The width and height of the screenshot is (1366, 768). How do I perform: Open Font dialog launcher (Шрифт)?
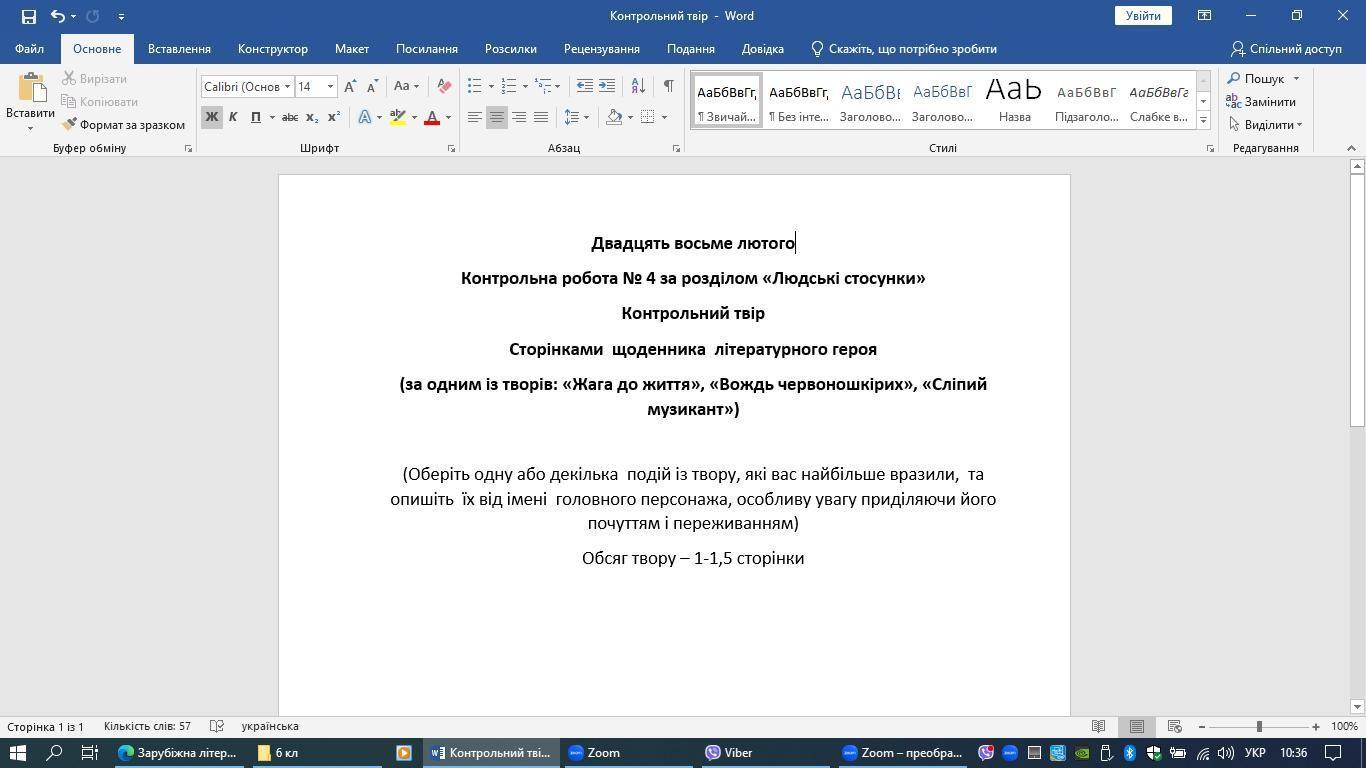tap(451, 149)
